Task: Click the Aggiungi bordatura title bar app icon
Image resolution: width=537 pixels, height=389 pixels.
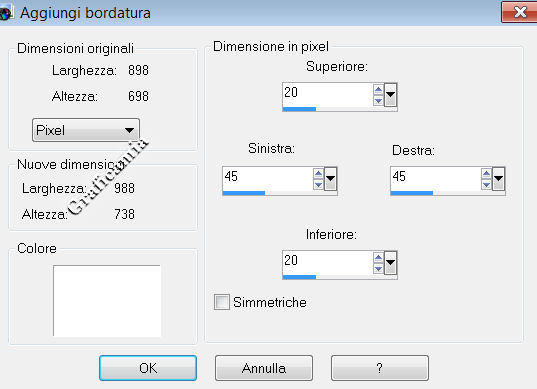Action: tap(6, 13)
